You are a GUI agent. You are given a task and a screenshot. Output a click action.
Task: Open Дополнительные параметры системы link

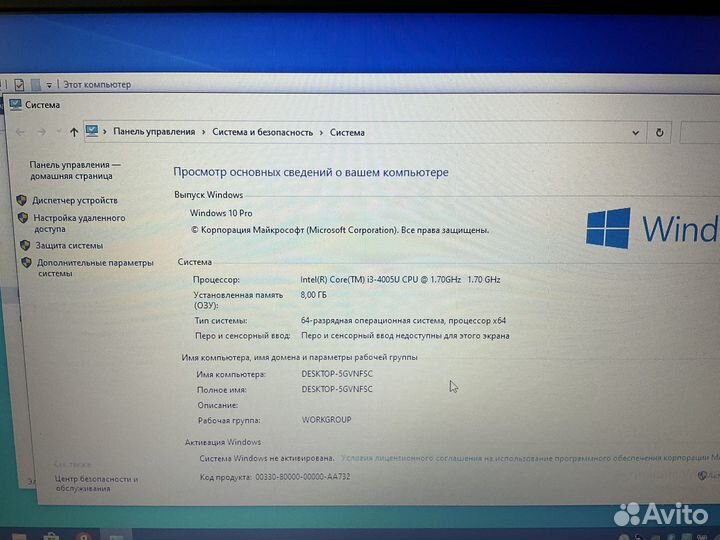coord(95,268)
